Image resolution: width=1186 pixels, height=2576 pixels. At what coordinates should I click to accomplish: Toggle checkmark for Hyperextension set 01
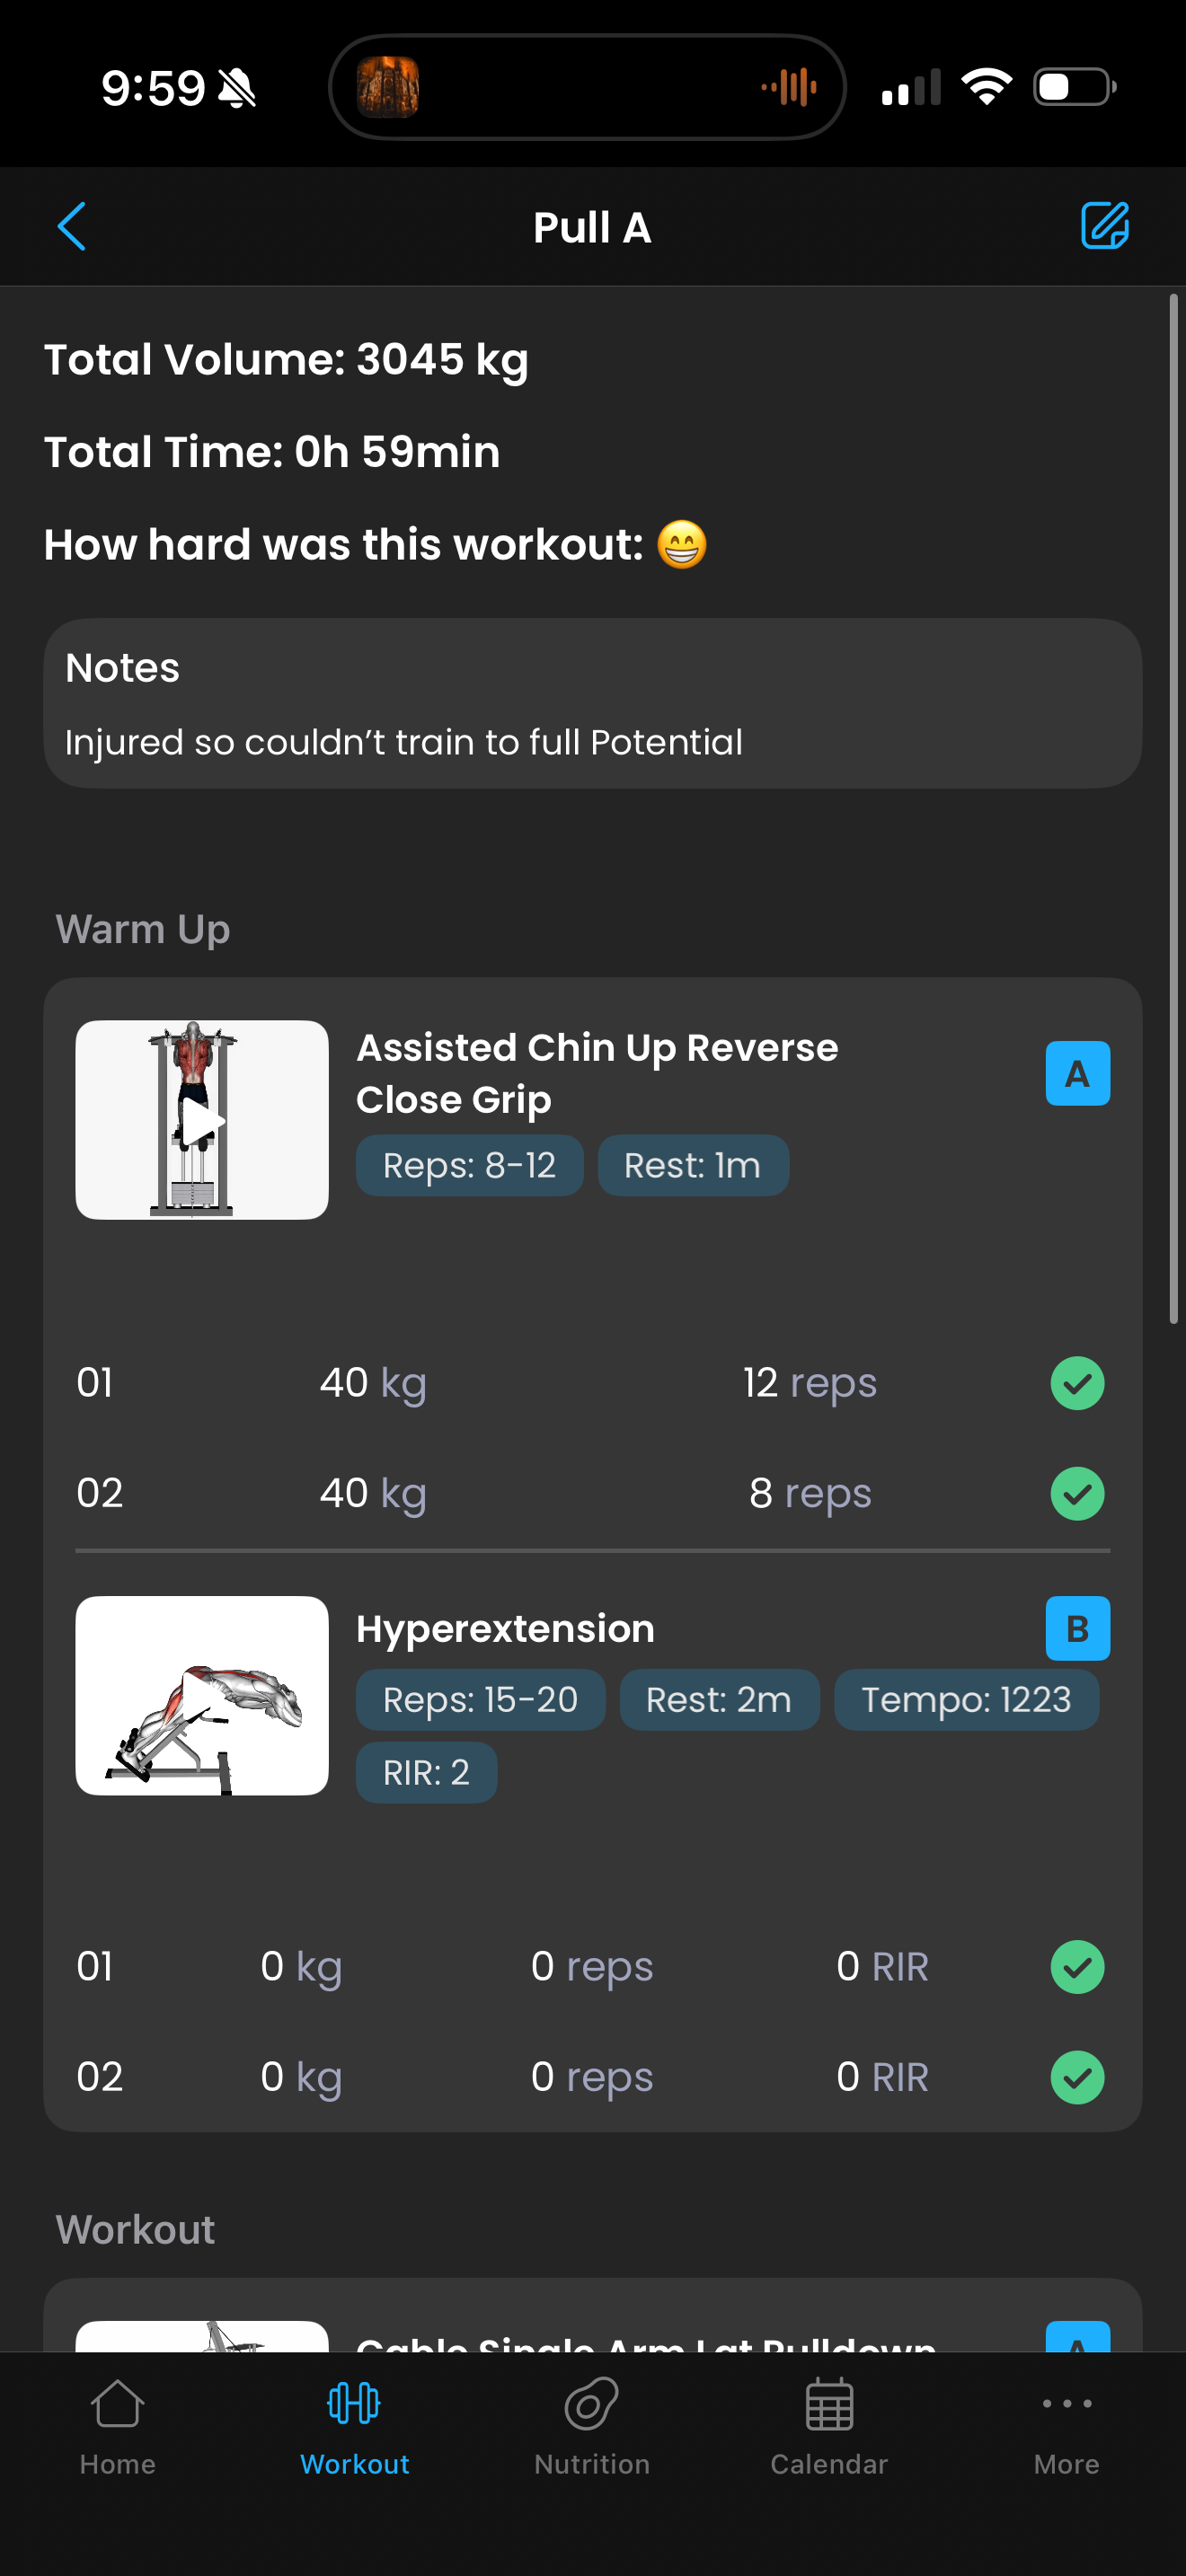click(x=1077, y=1967)
